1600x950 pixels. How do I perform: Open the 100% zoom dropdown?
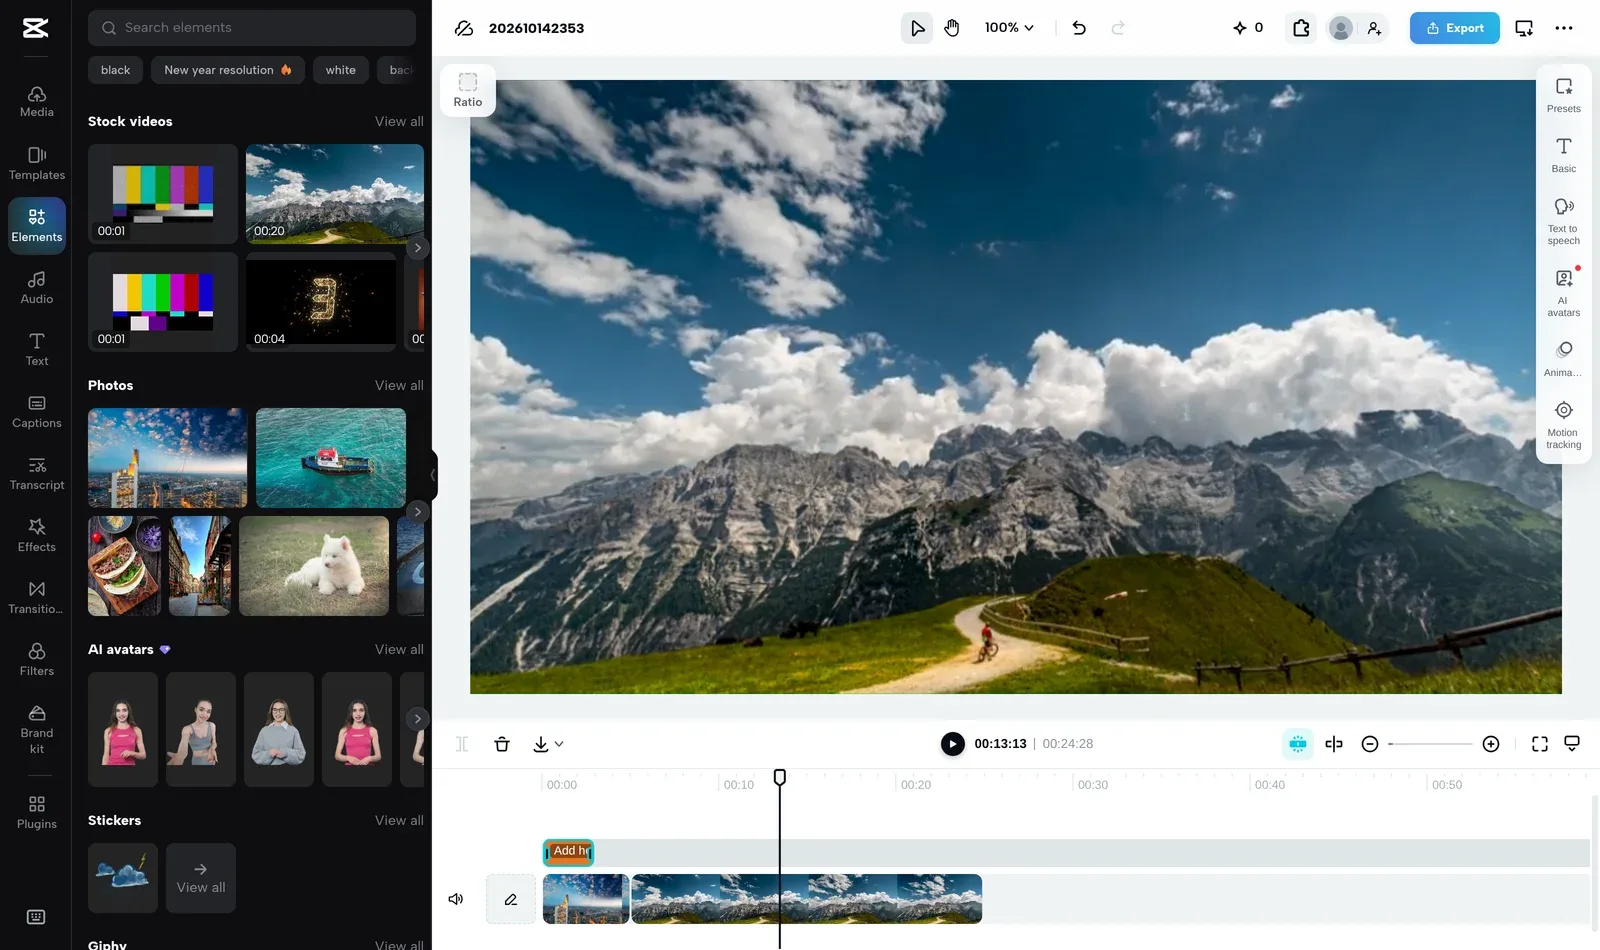[1009, 28]
